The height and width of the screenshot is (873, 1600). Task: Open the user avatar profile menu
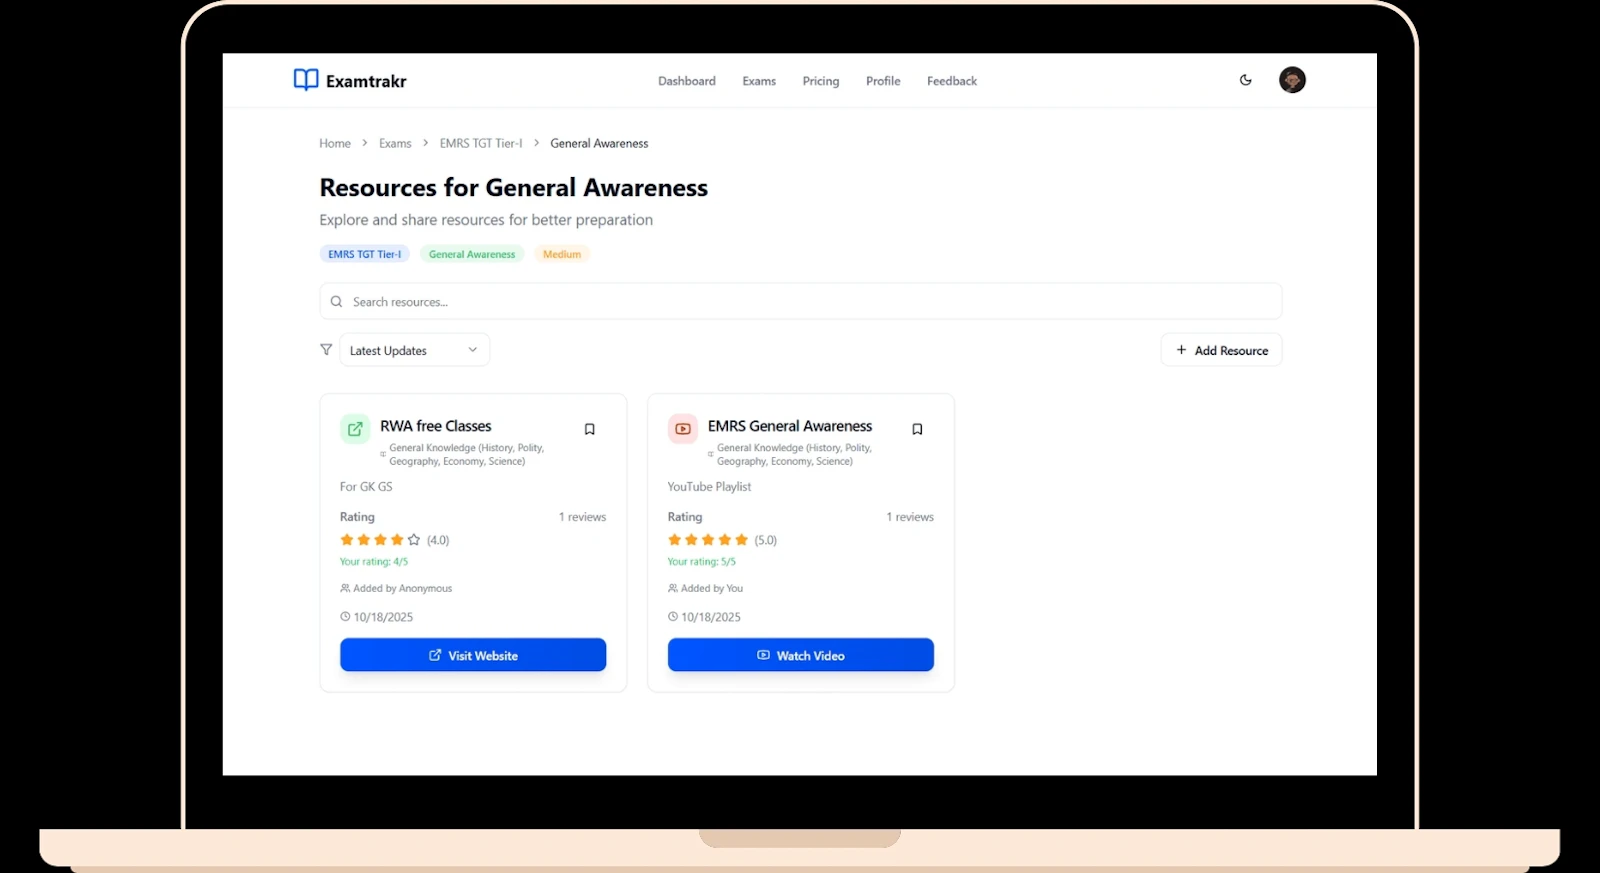[x=1292, y=80]
